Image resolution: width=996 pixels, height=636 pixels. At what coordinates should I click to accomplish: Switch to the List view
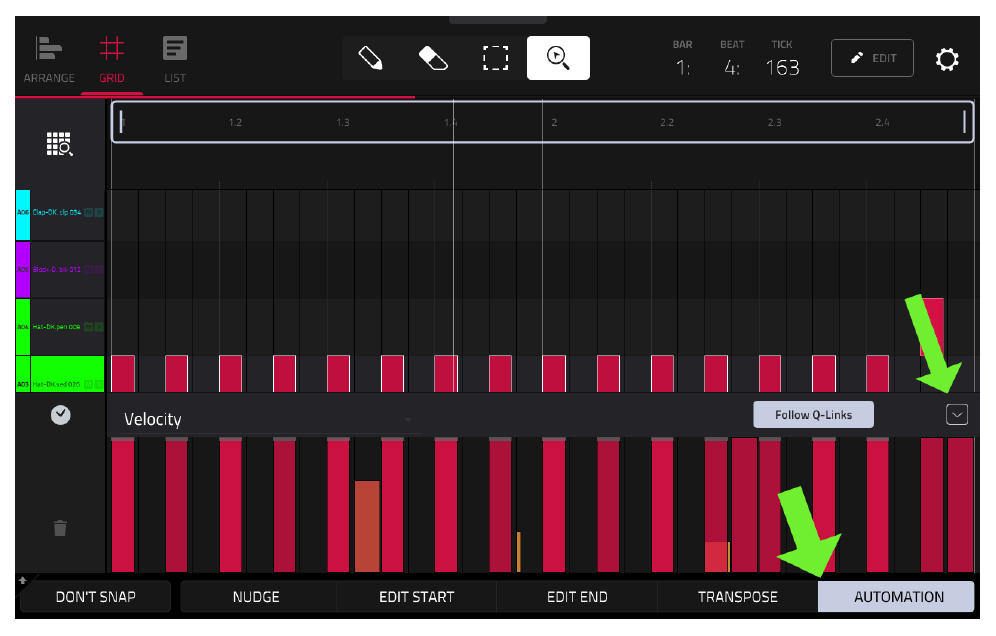coord(175,59)
